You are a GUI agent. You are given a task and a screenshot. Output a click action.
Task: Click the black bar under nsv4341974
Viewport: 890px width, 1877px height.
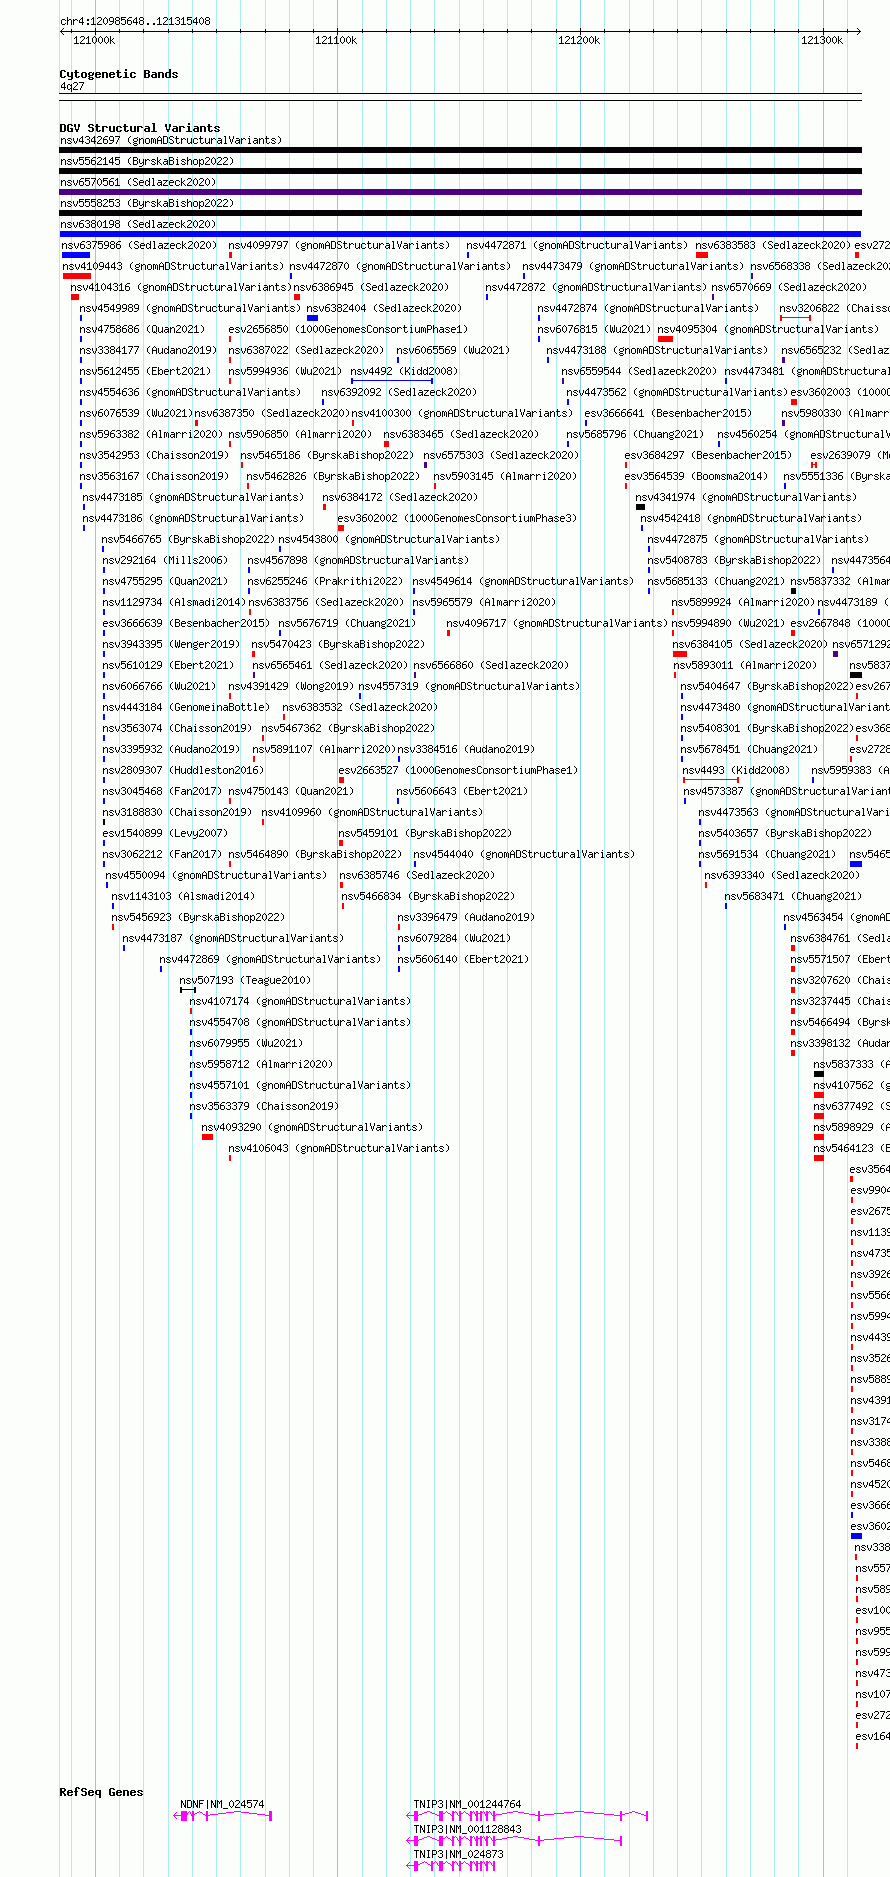pos(640,507)
